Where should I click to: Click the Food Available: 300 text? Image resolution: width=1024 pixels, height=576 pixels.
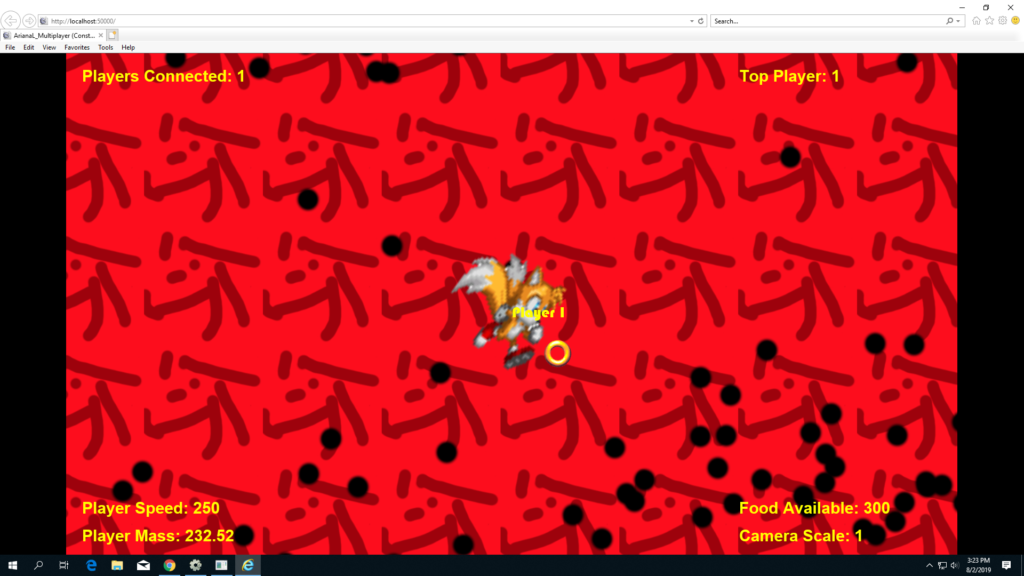pyautogui.click(x=814, y=508)
